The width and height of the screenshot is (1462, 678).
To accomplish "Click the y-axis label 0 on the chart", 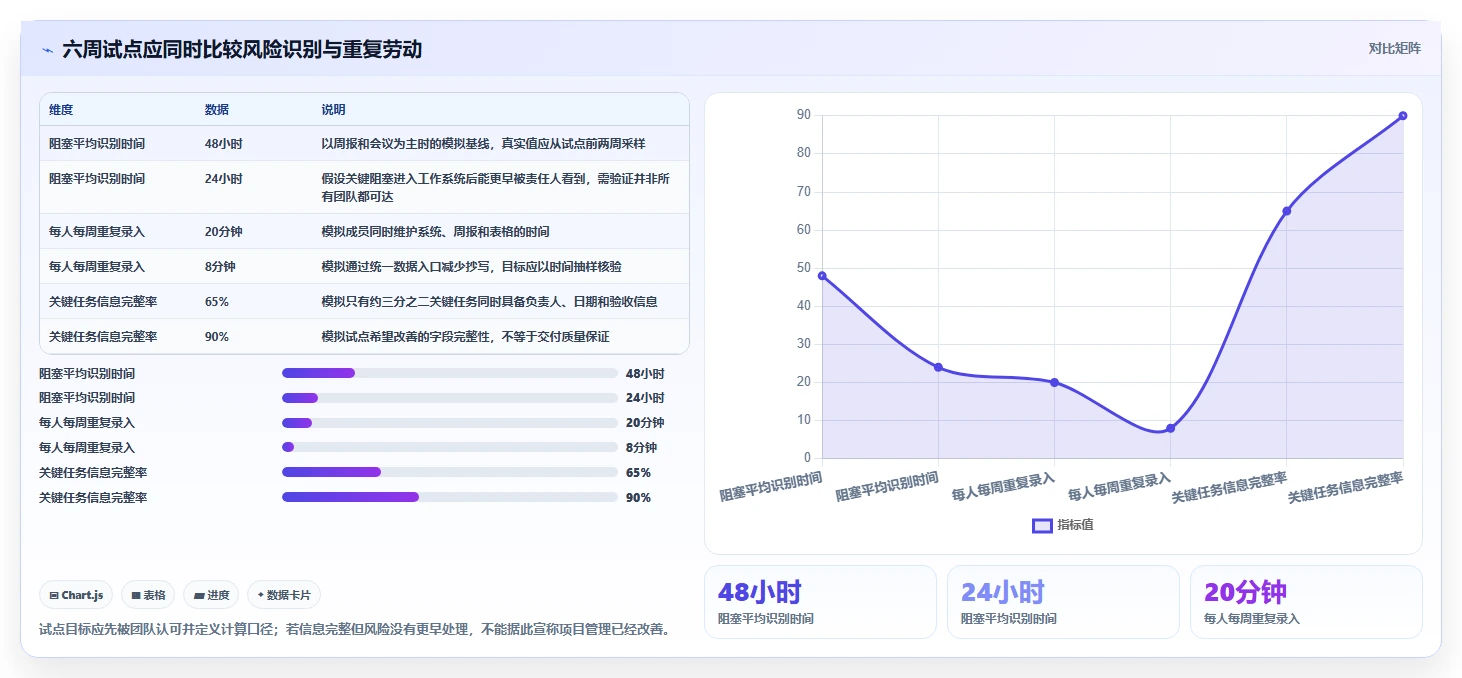I will coord(807,458).
